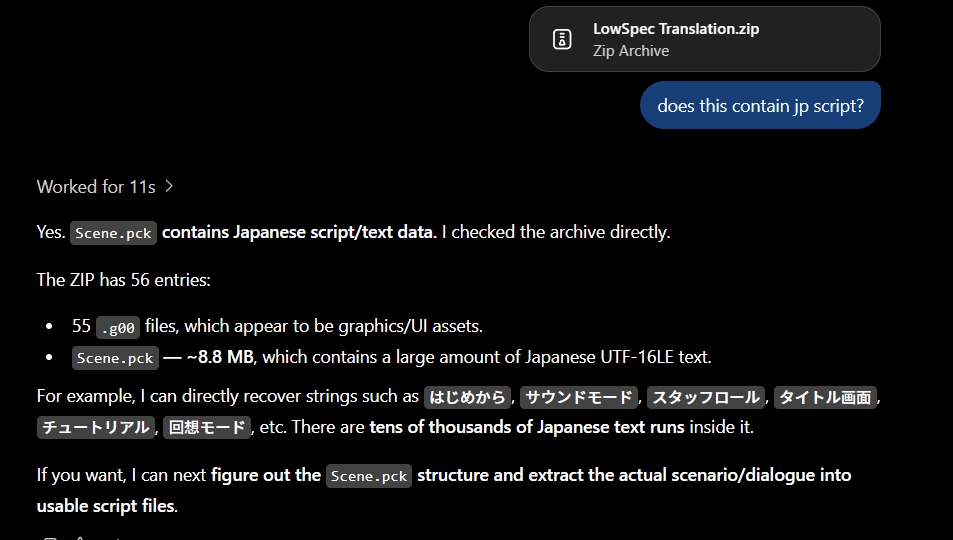Select the .g00 inline code chip
Screen dimensions: 953x540
[x=118, y=327]
